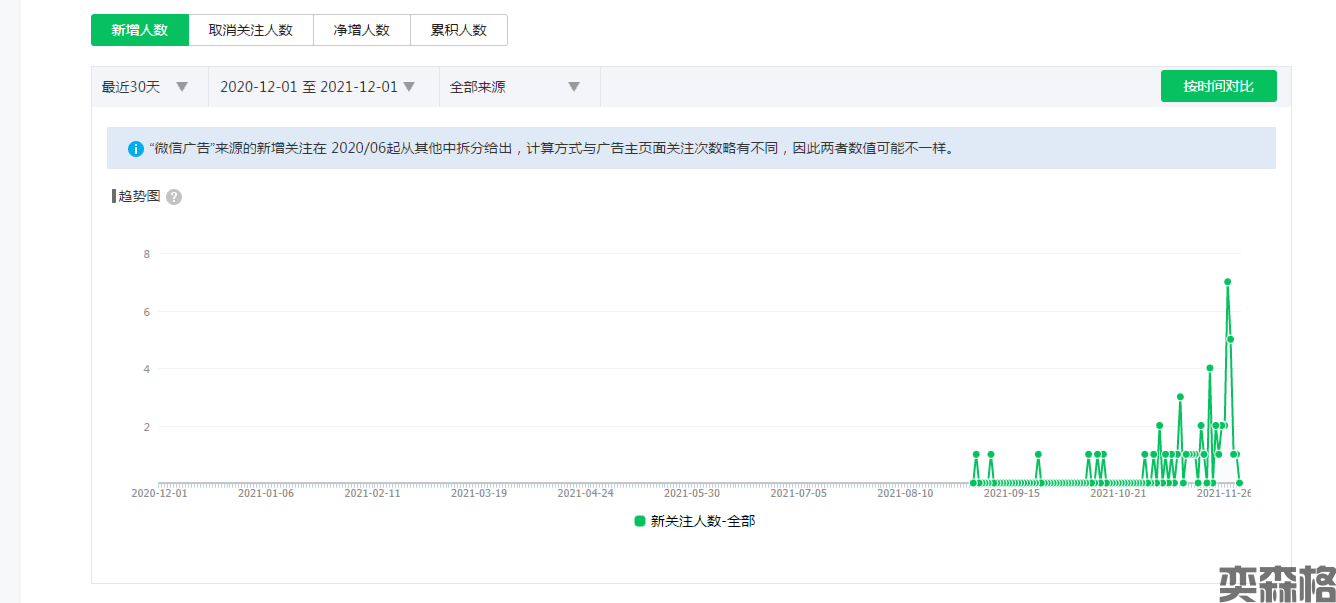Open the 取消关注人数 tab
1336x603 pixels.
251,30
